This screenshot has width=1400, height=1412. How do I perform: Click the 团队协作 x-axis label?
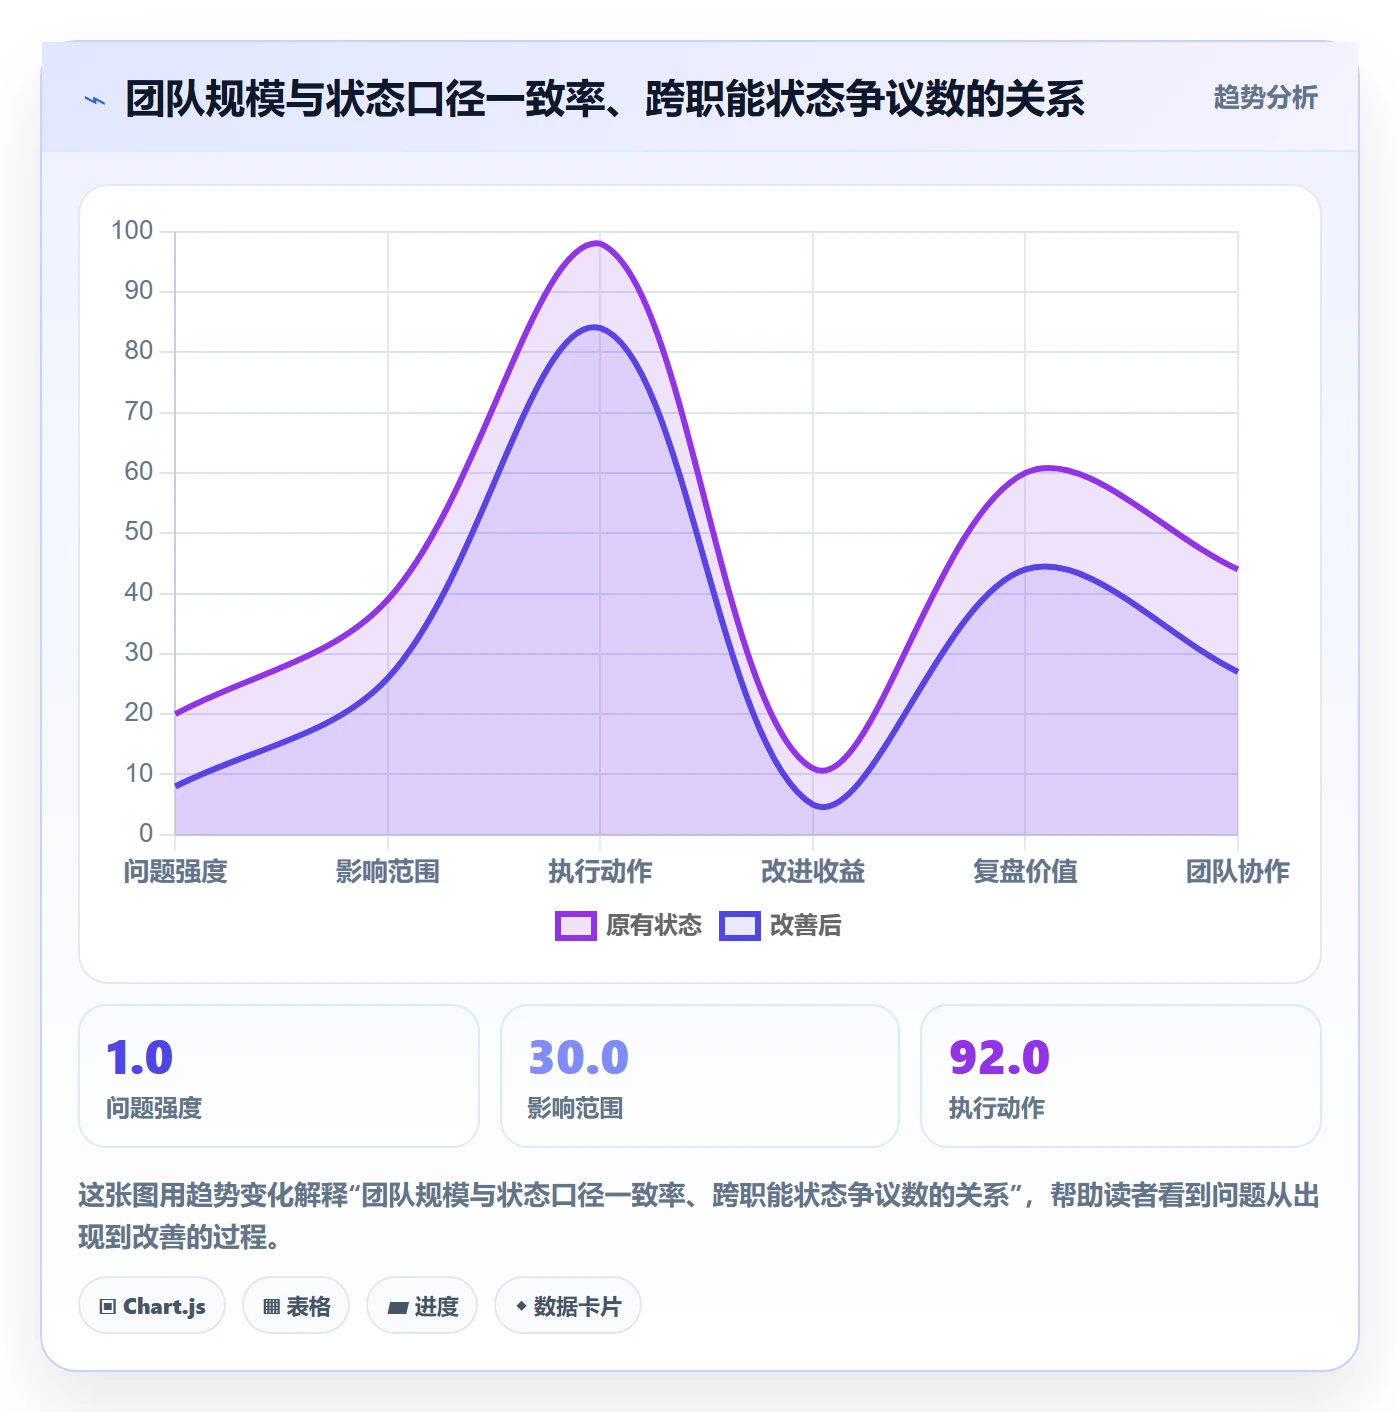[x=1238, y=872]
